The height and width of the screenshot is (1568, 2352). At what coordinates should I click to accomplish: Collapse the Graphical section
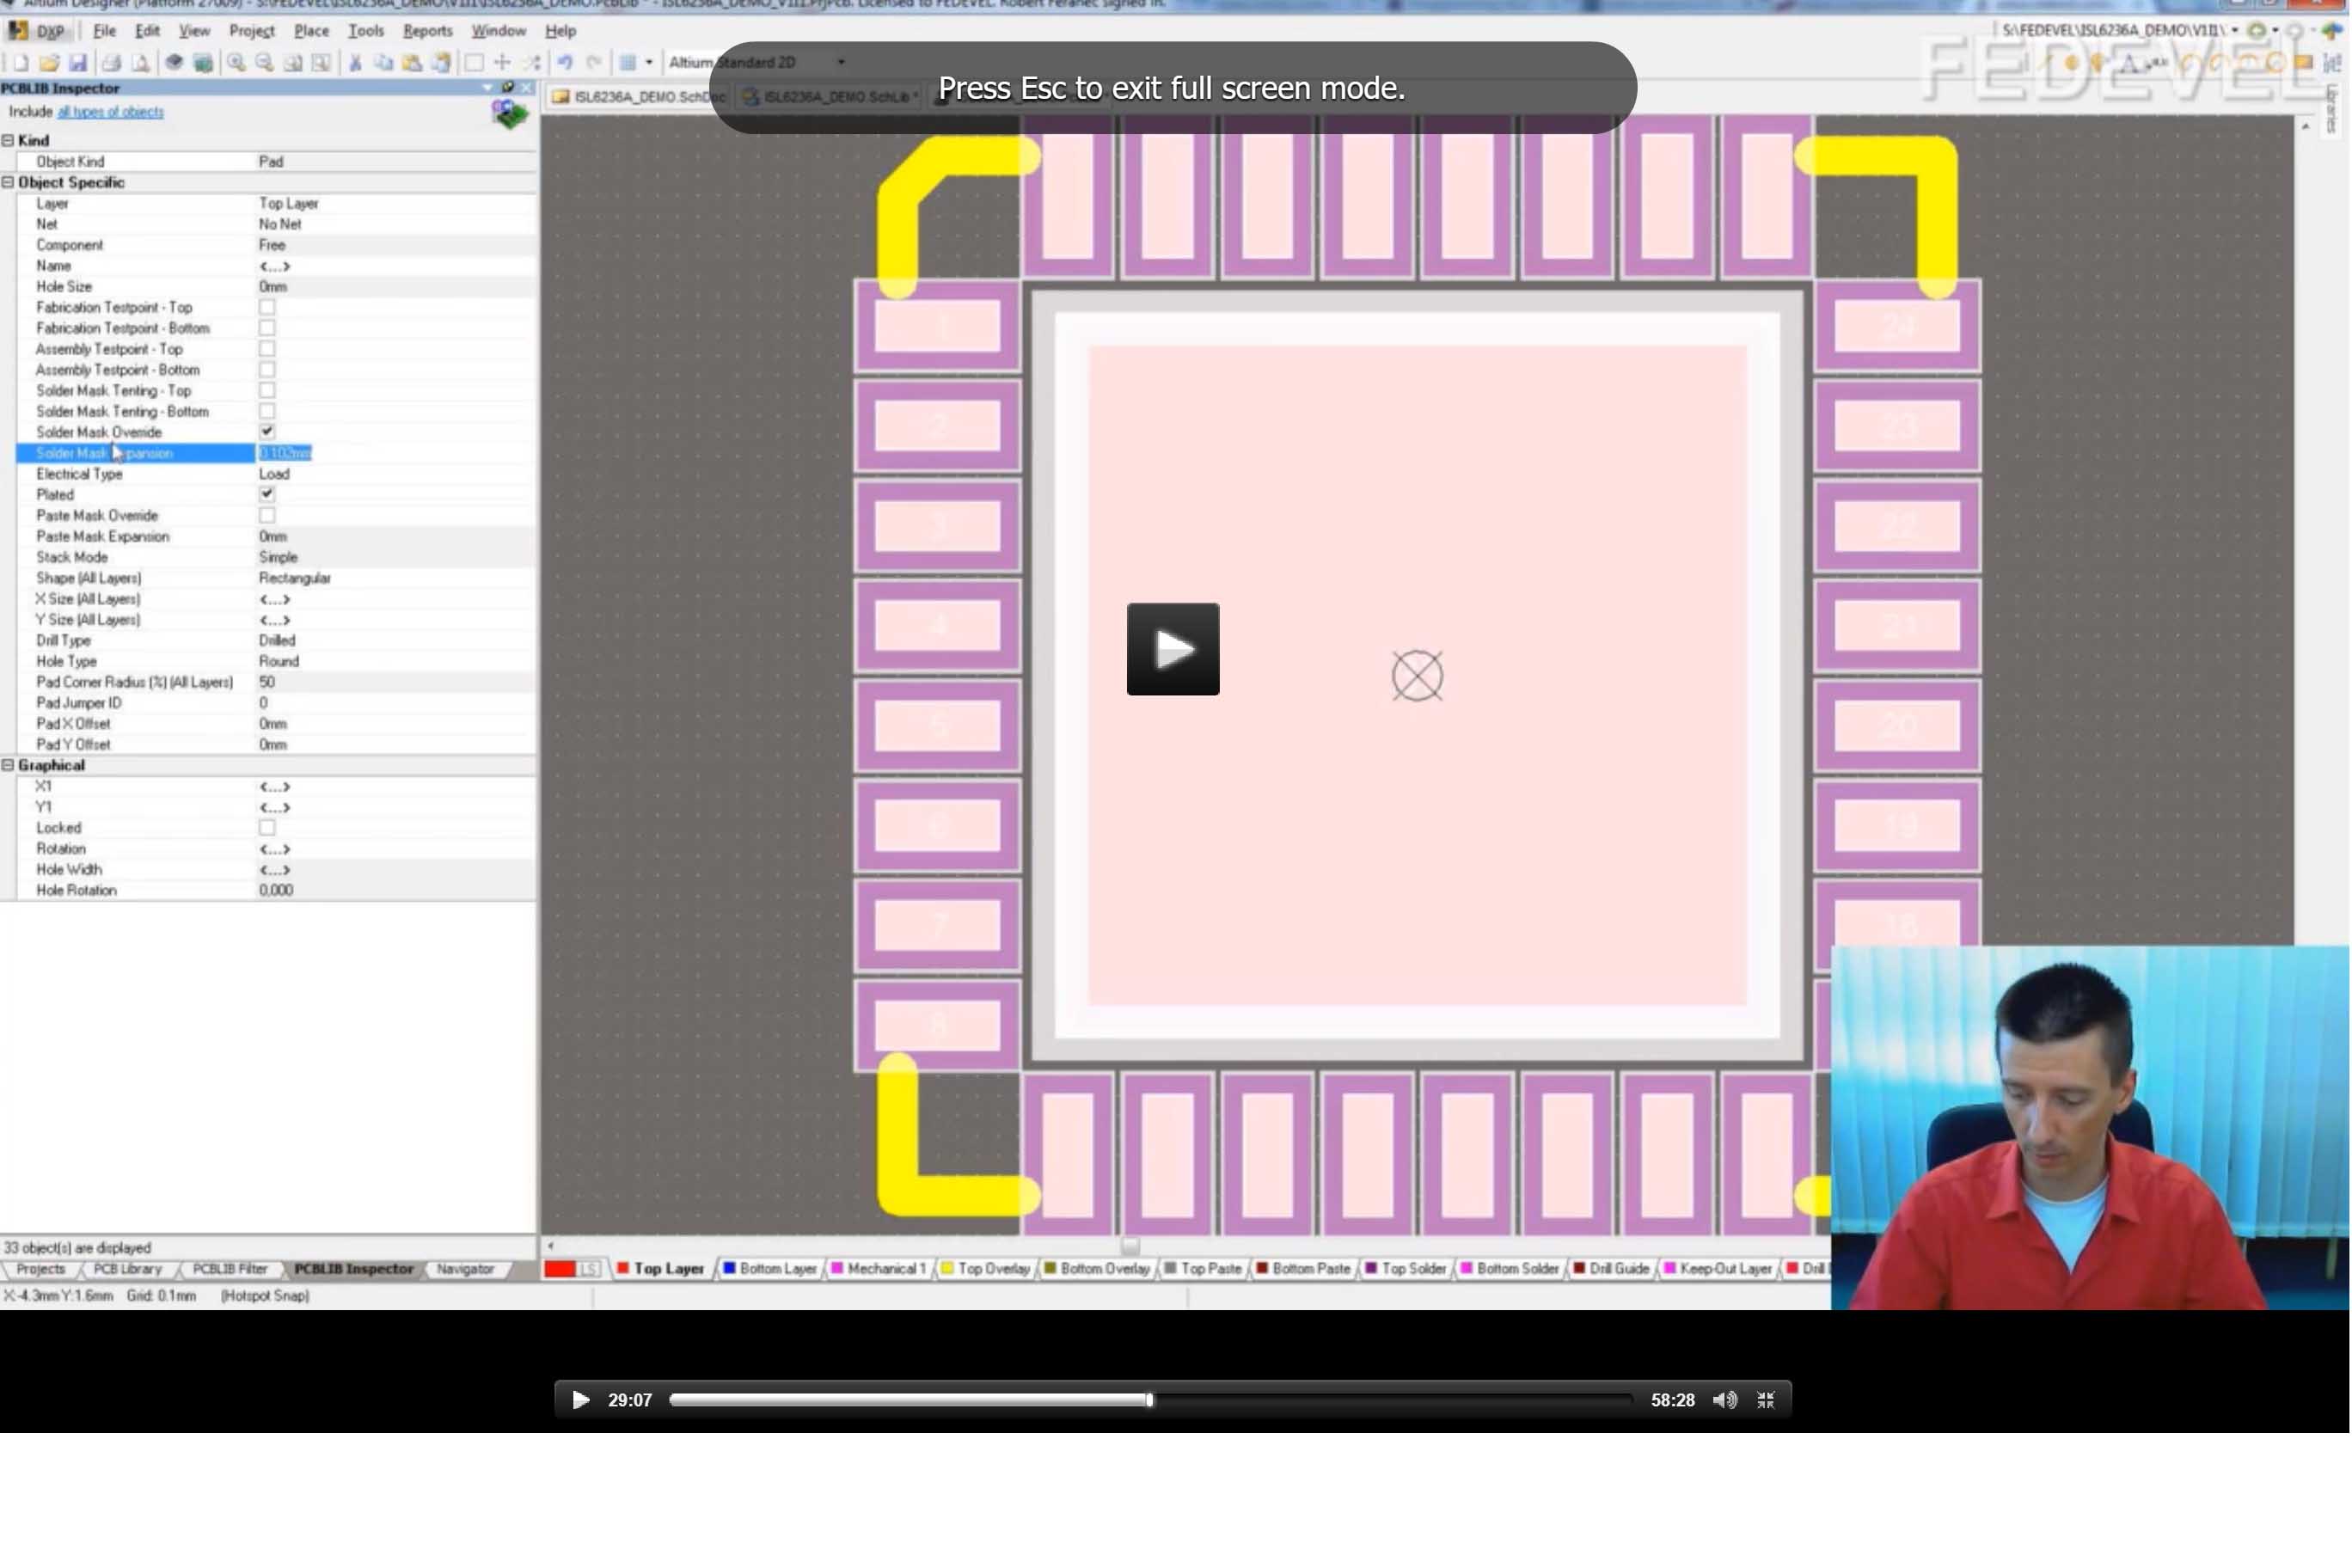(x=8, y=765)
